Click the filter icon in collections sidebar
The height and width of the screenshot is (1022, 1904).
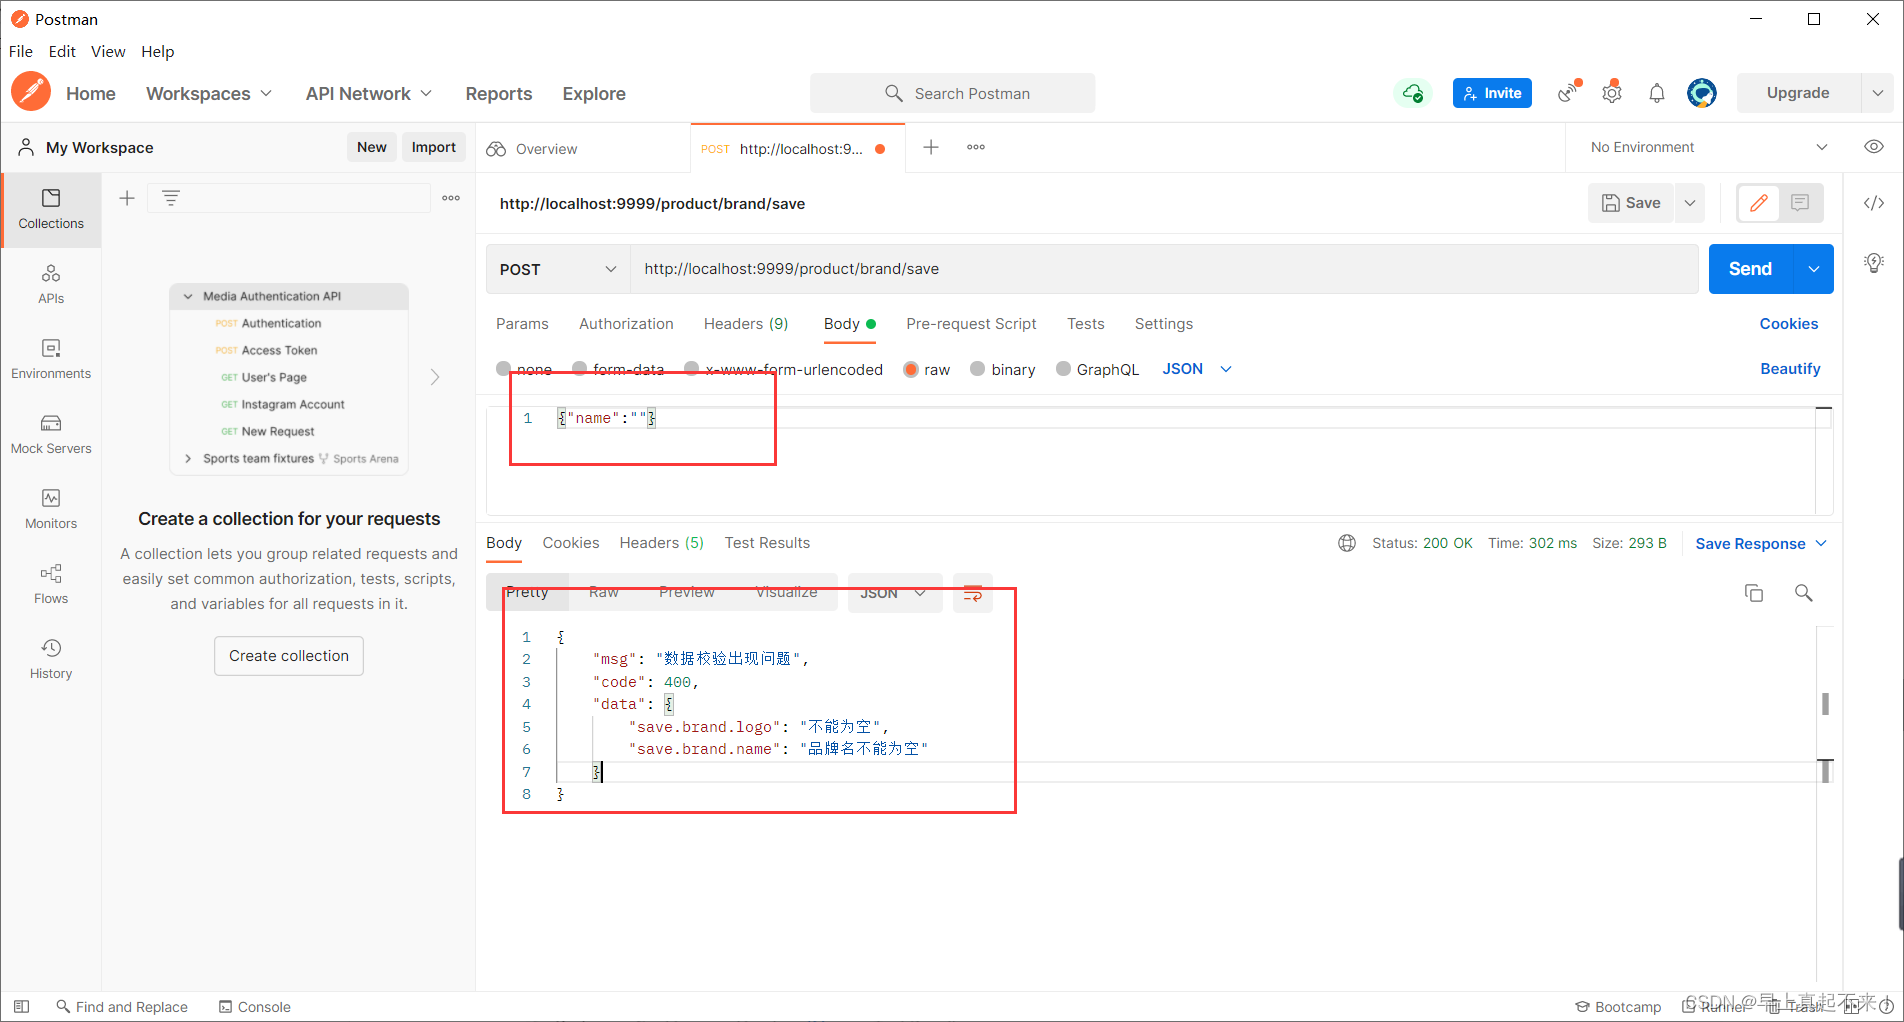(x=171, y=198)
